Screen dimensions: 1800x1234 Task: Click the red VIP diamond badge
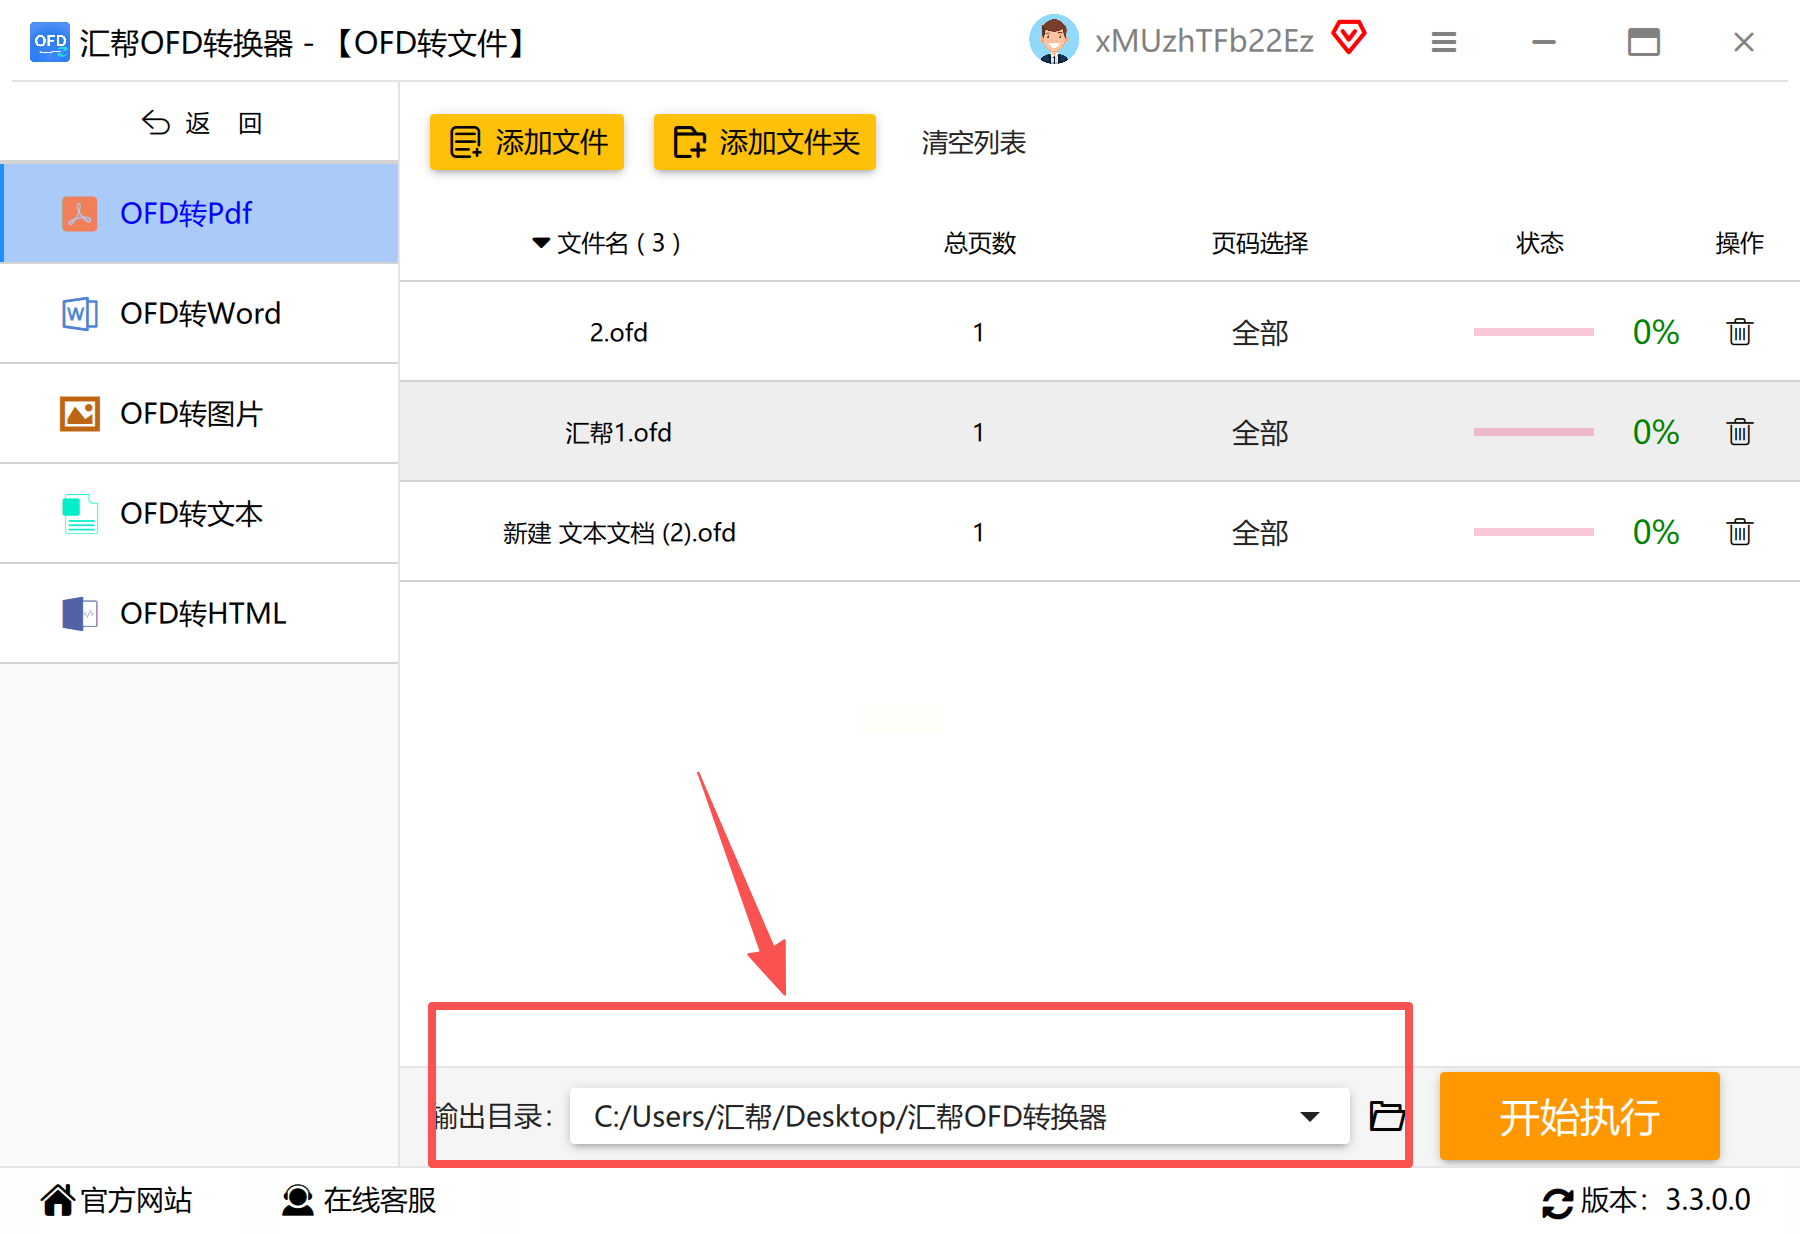click(x=1348, y=38)
